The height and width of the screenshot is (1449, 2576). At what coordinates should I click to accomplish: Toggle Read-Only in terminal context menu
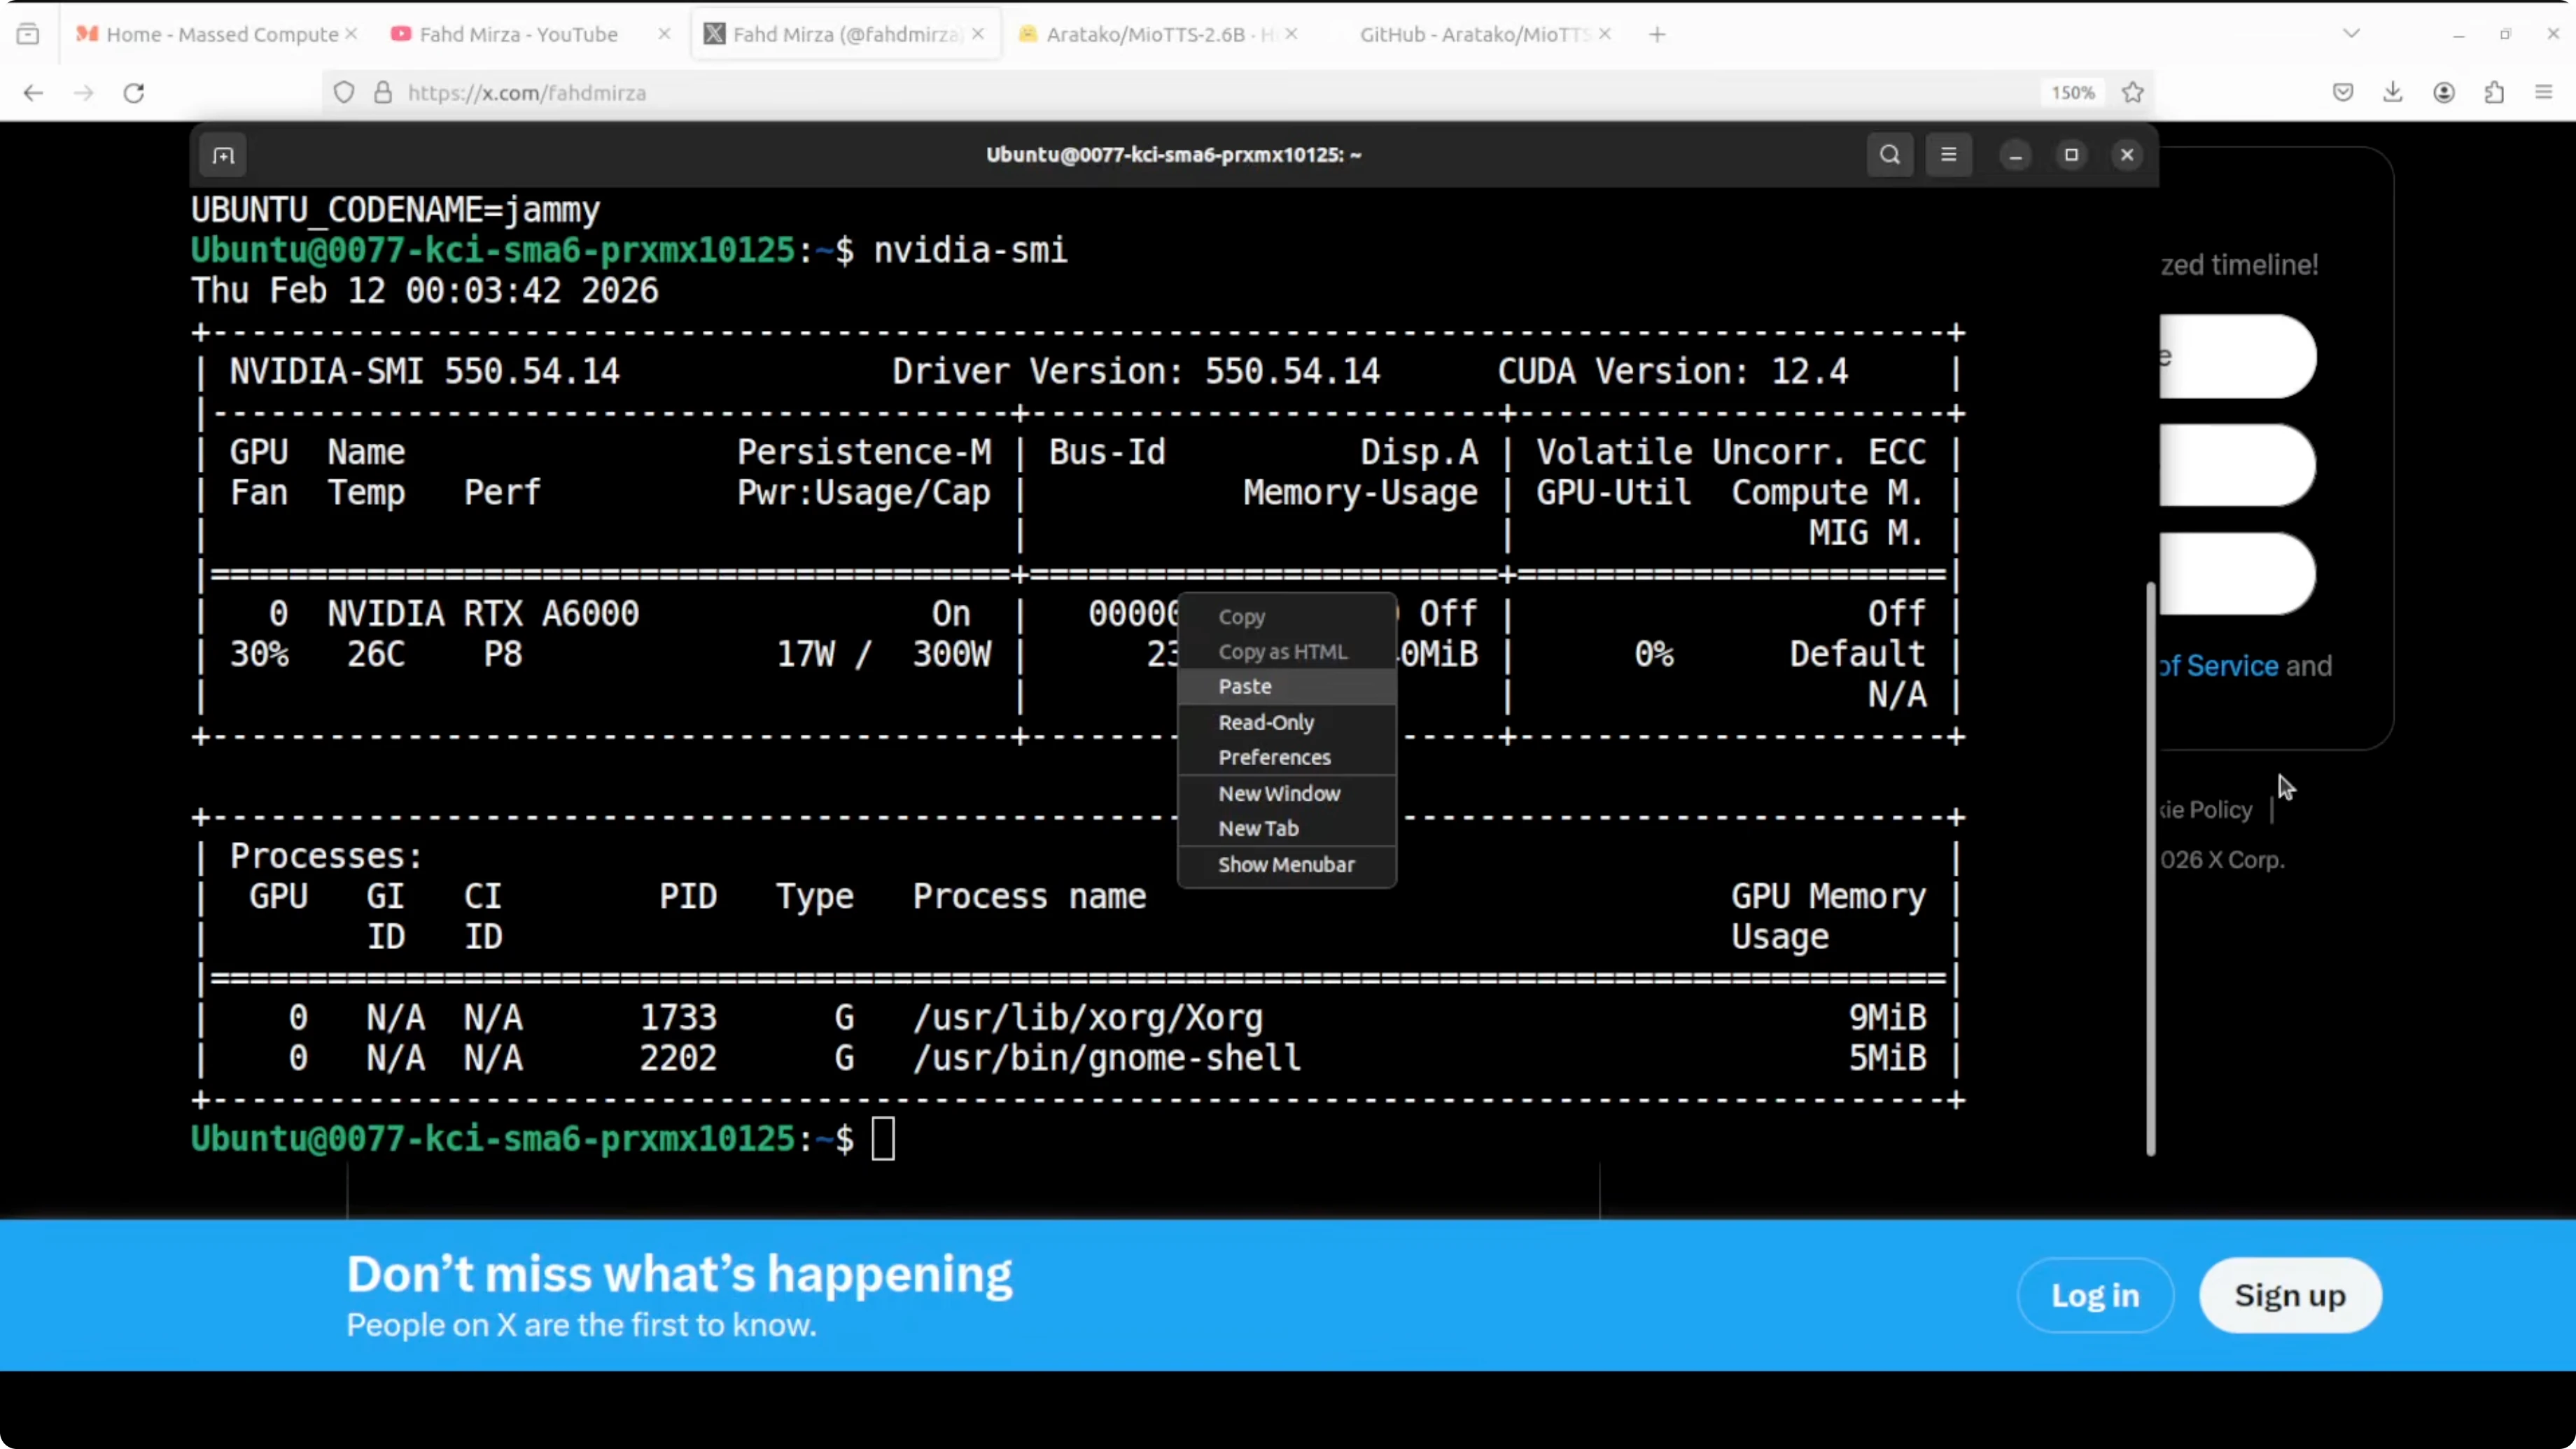(1265, 722)
